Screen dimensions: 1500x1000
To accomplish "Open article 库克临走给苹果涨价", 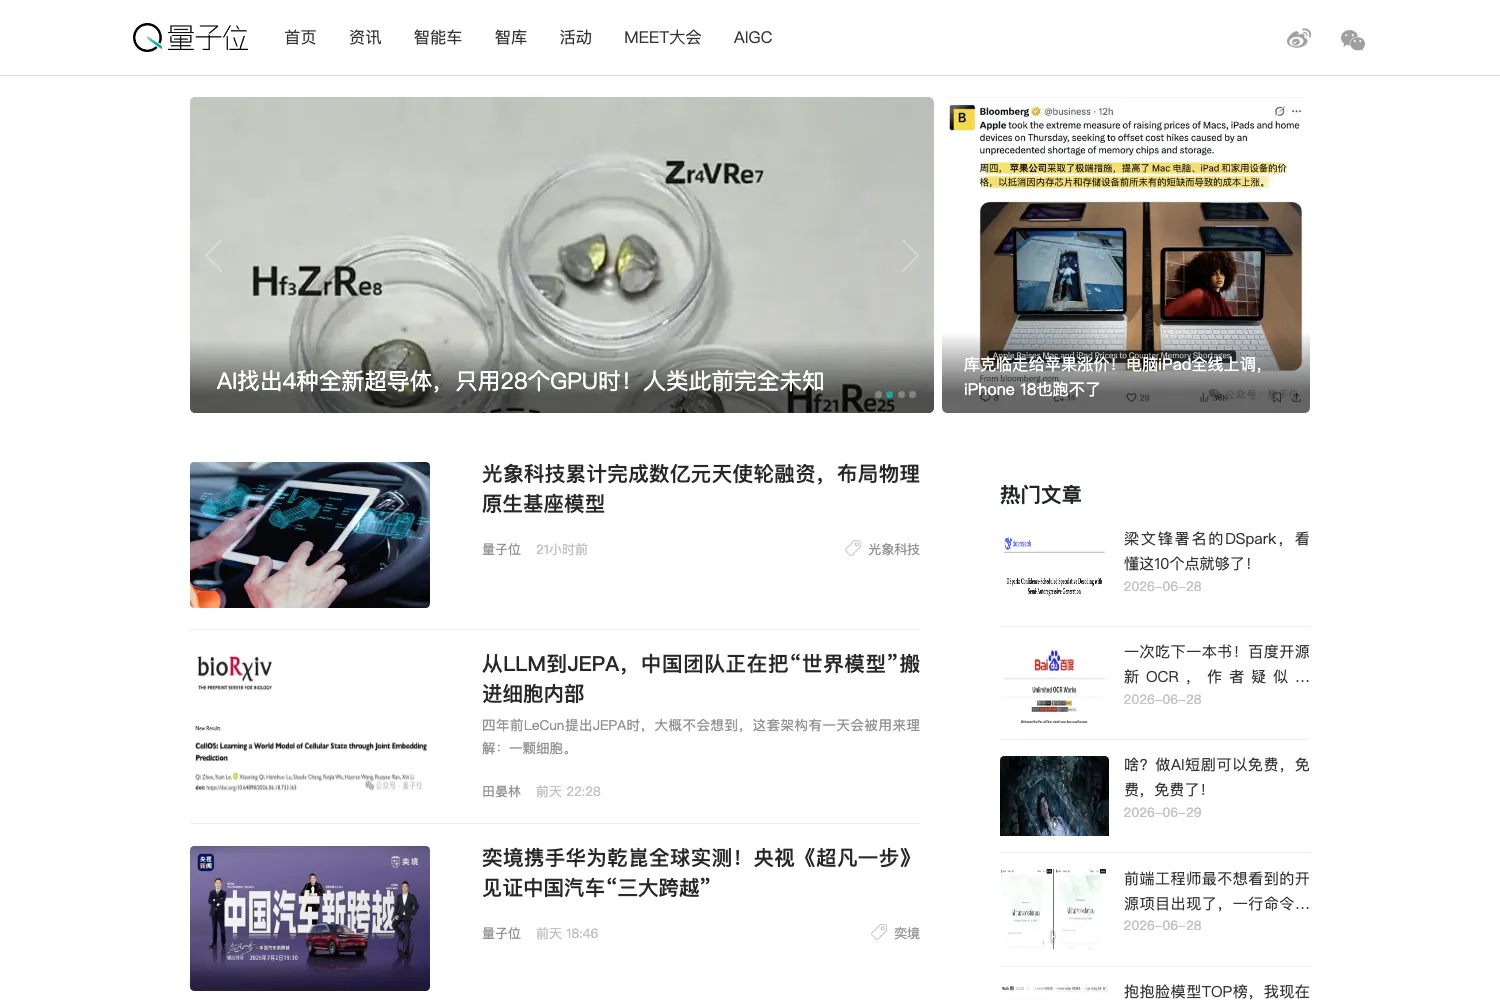I will [x=1112, y=376].
